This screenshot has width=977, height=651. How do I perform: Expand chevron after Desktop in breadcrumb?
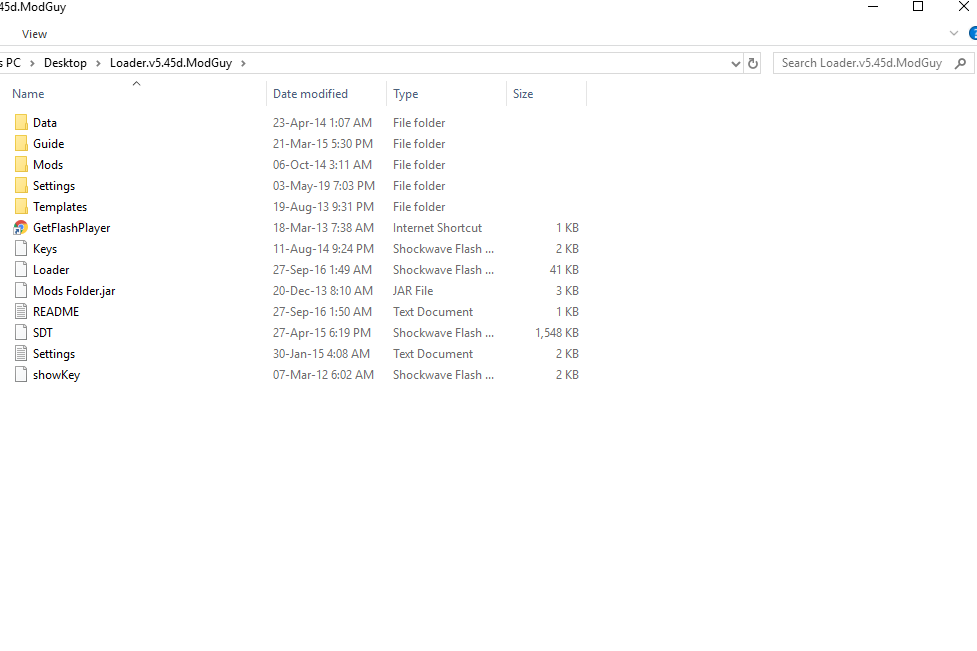[x=98, y=63]
